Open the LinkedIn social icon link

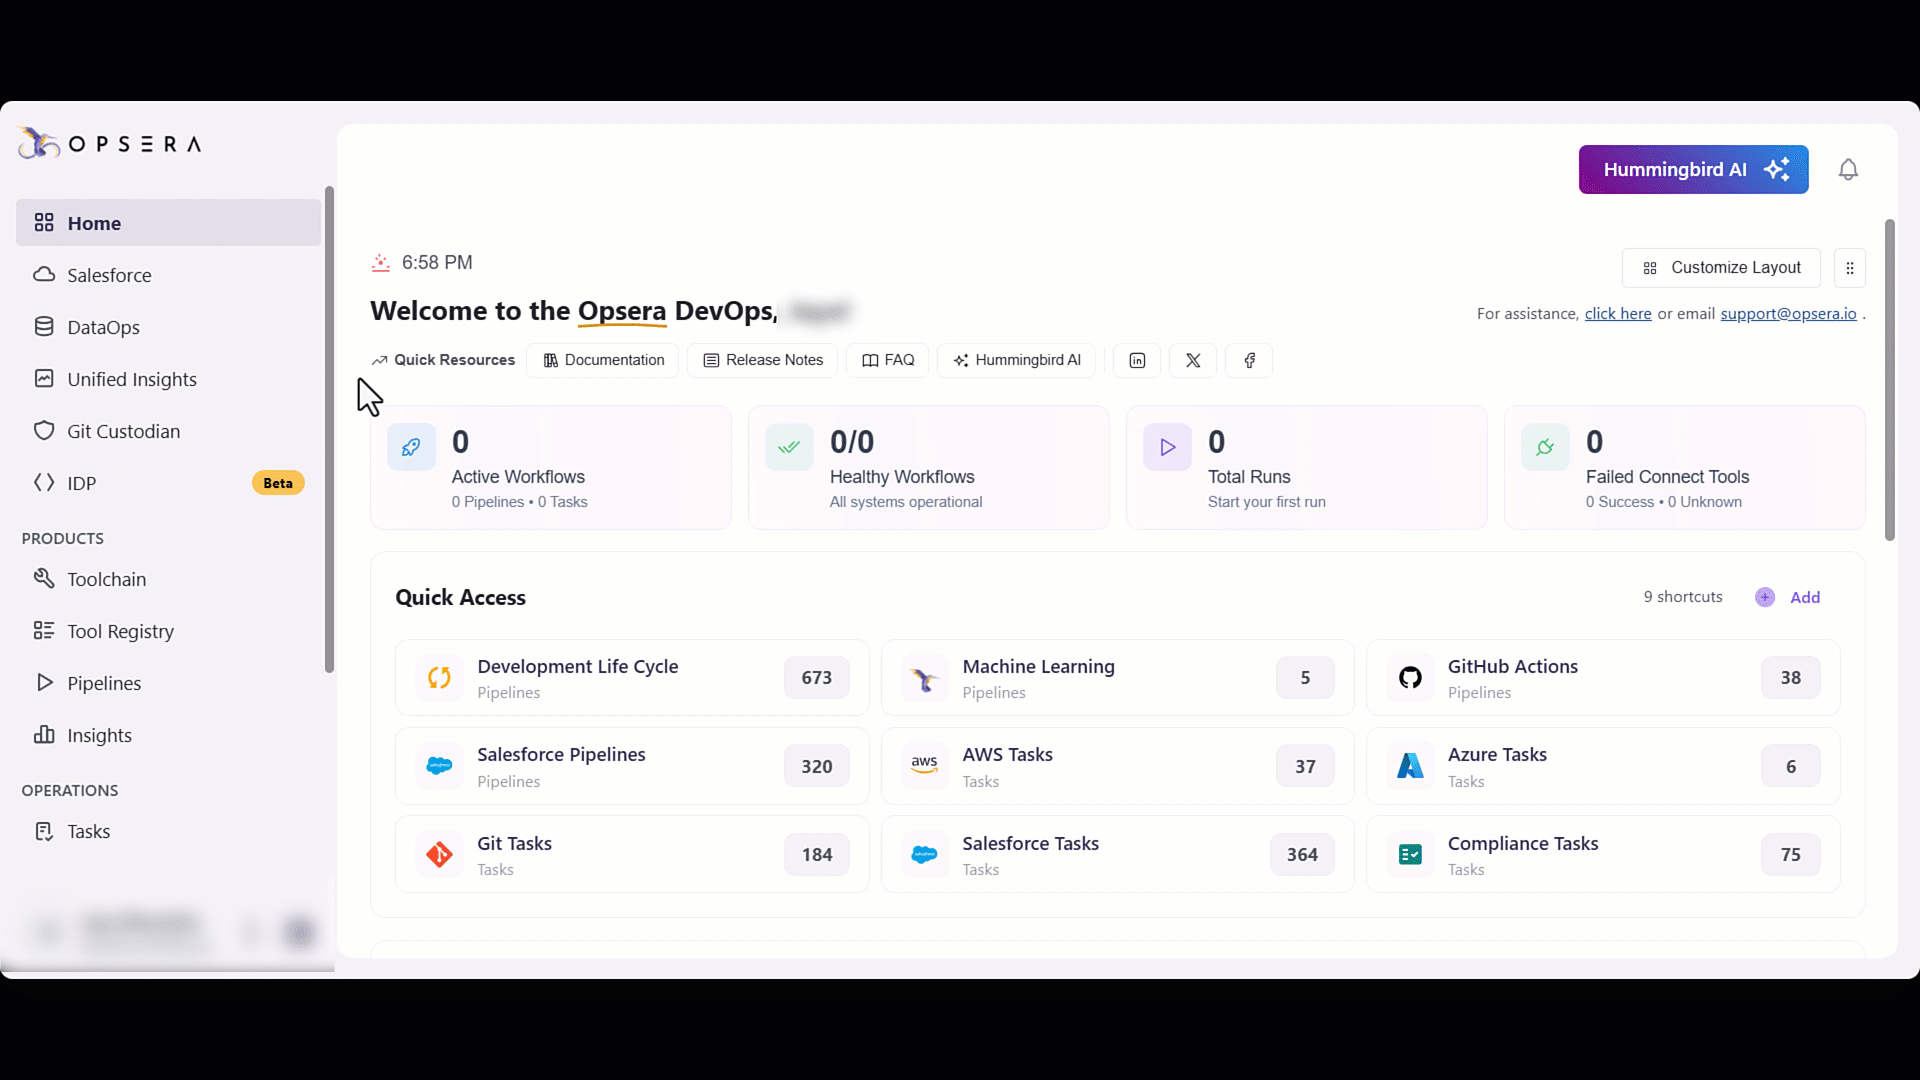(x=1137, y=361)
